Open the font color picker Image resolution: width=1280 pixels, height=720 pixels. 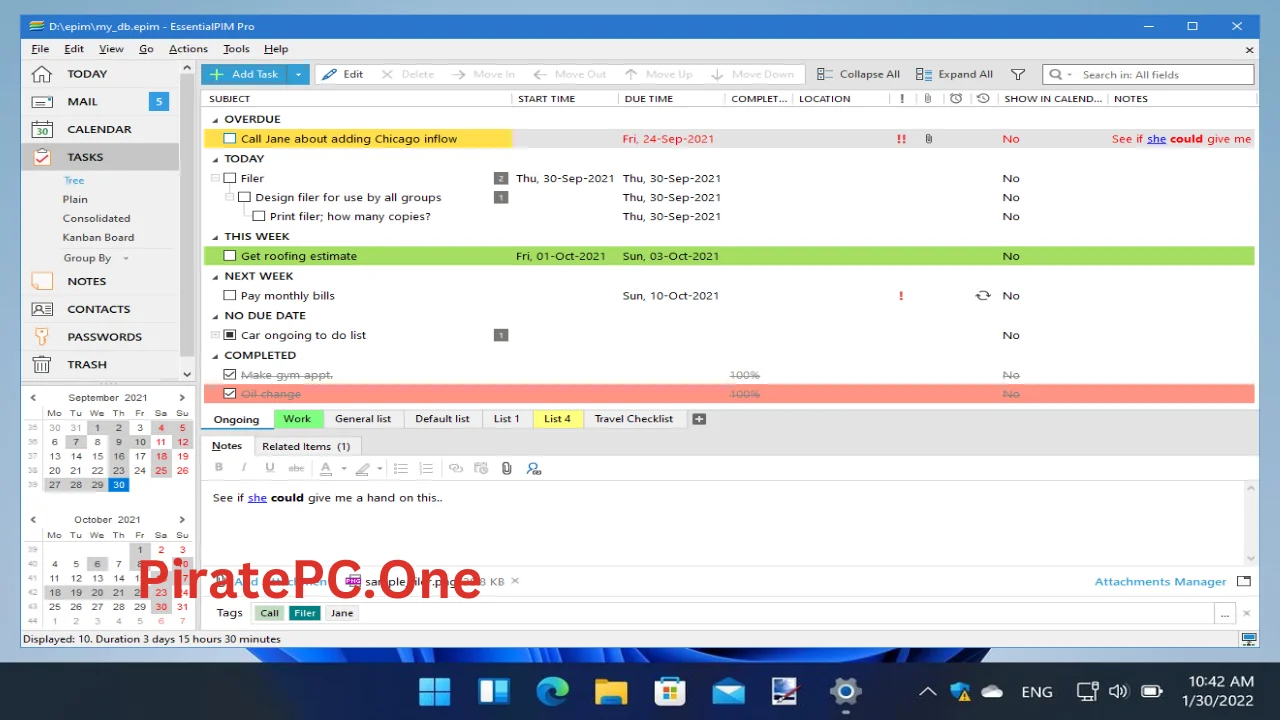click(x=344, y=468)
